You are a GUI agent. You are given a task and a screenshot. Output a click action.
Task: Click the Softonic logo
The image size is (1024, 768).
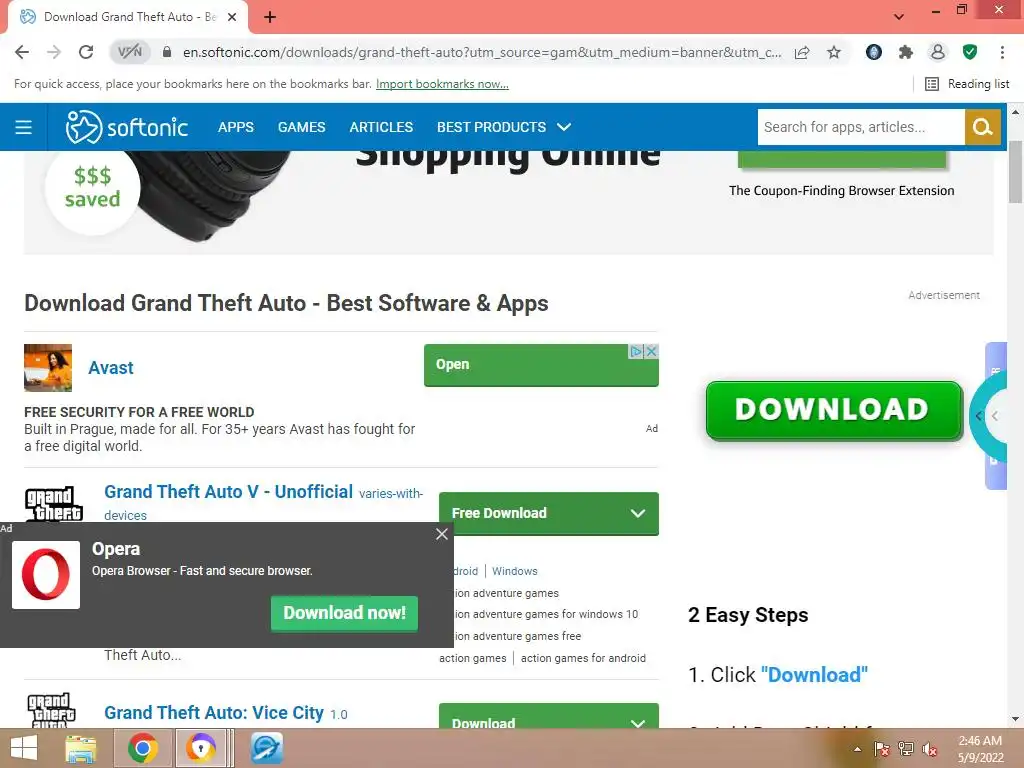(127, 127)
